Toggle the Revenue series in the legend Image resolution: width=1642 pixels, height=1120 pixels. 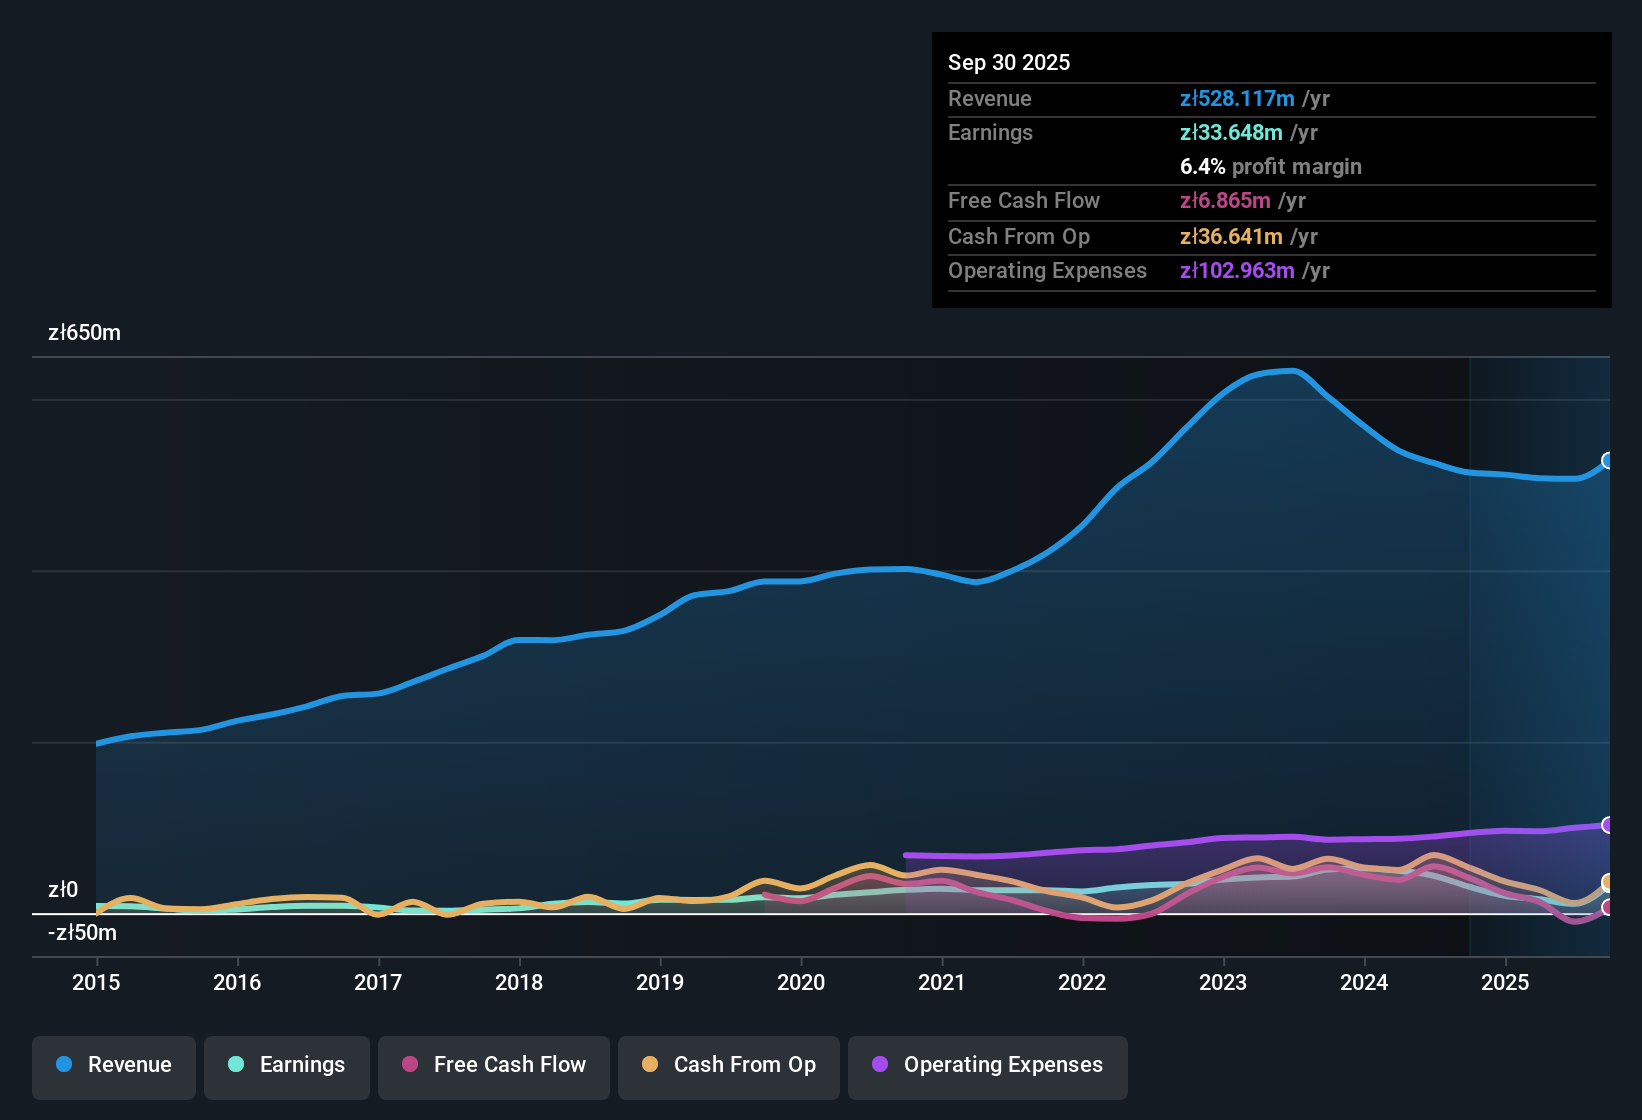pos(113,1065)
